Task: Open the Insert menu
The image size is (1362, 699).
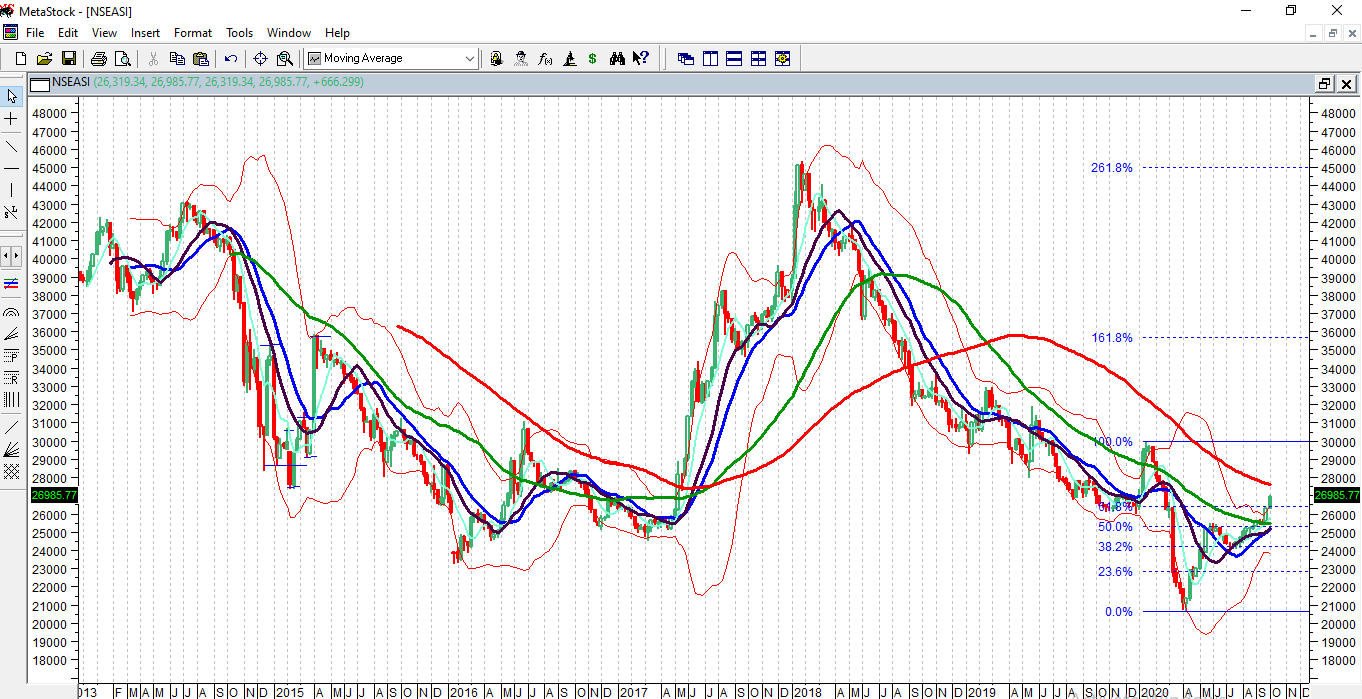Action: (146, 33)
